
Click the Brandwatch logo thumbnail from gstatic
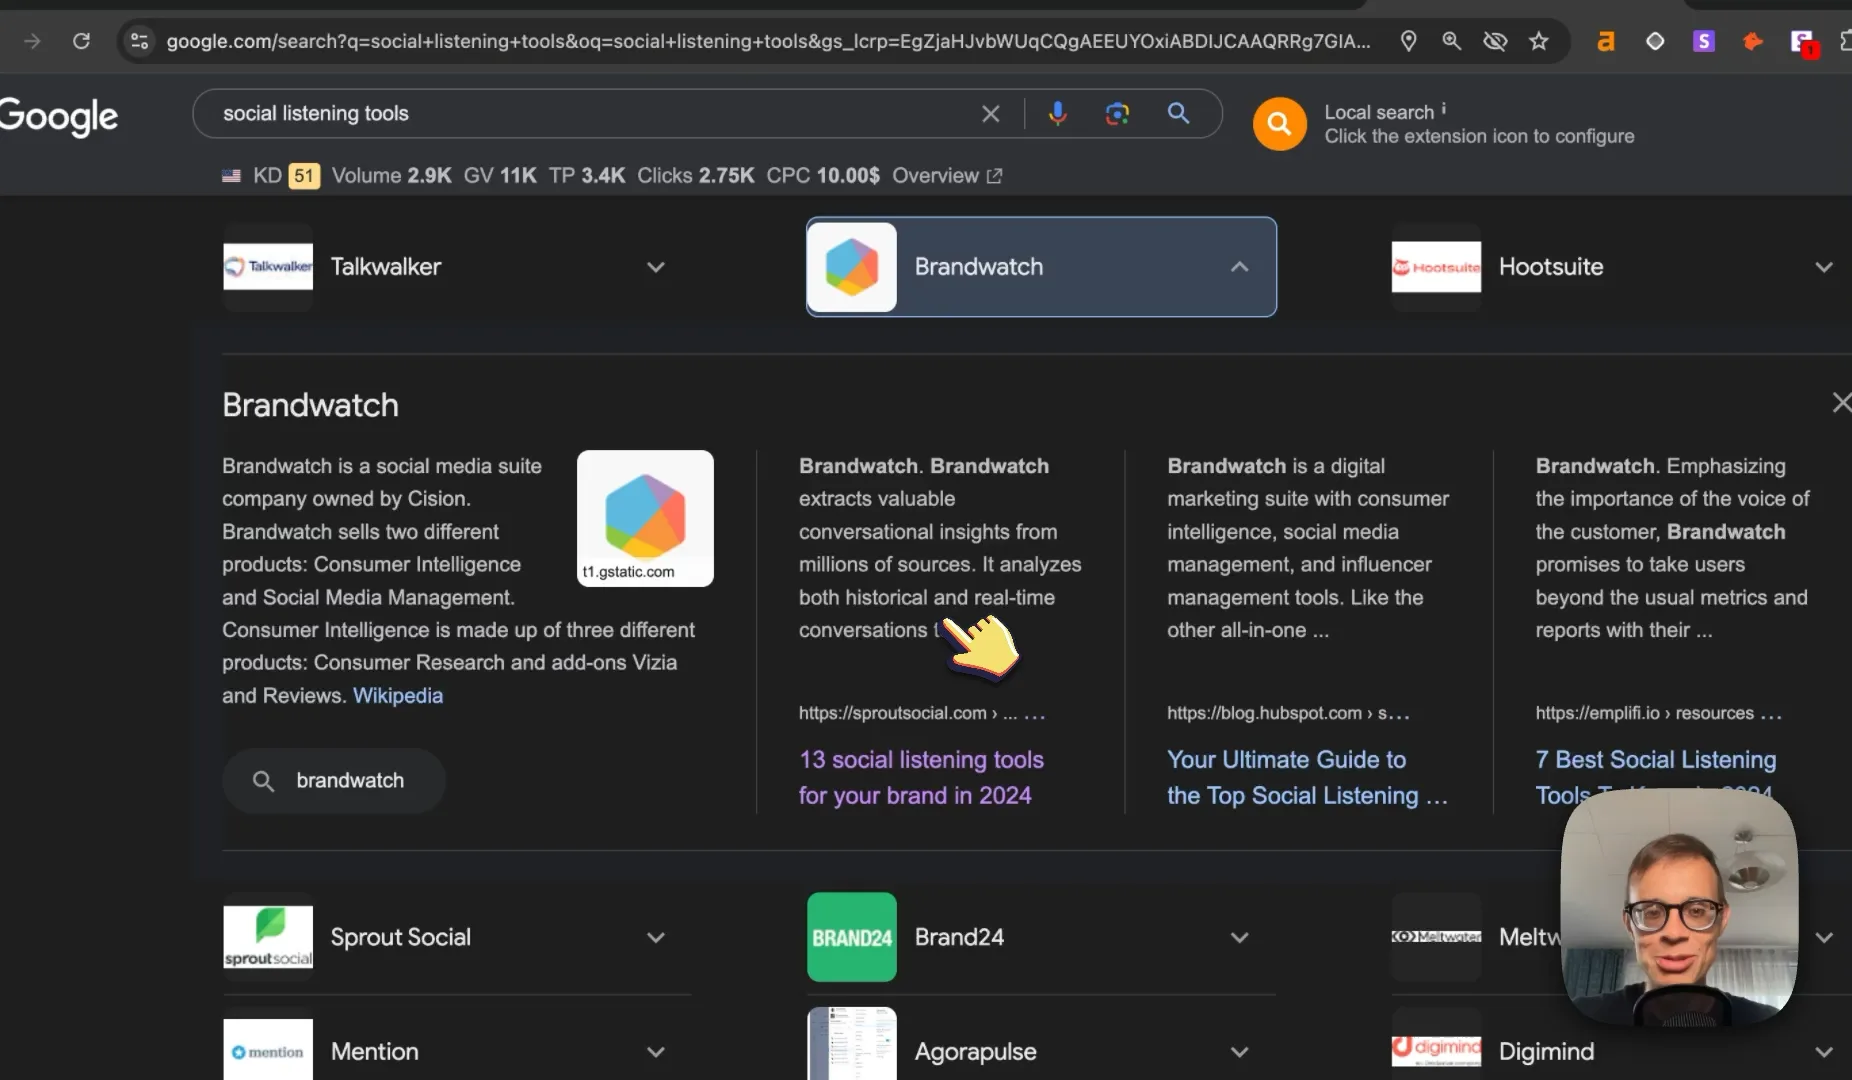[645, 518]
